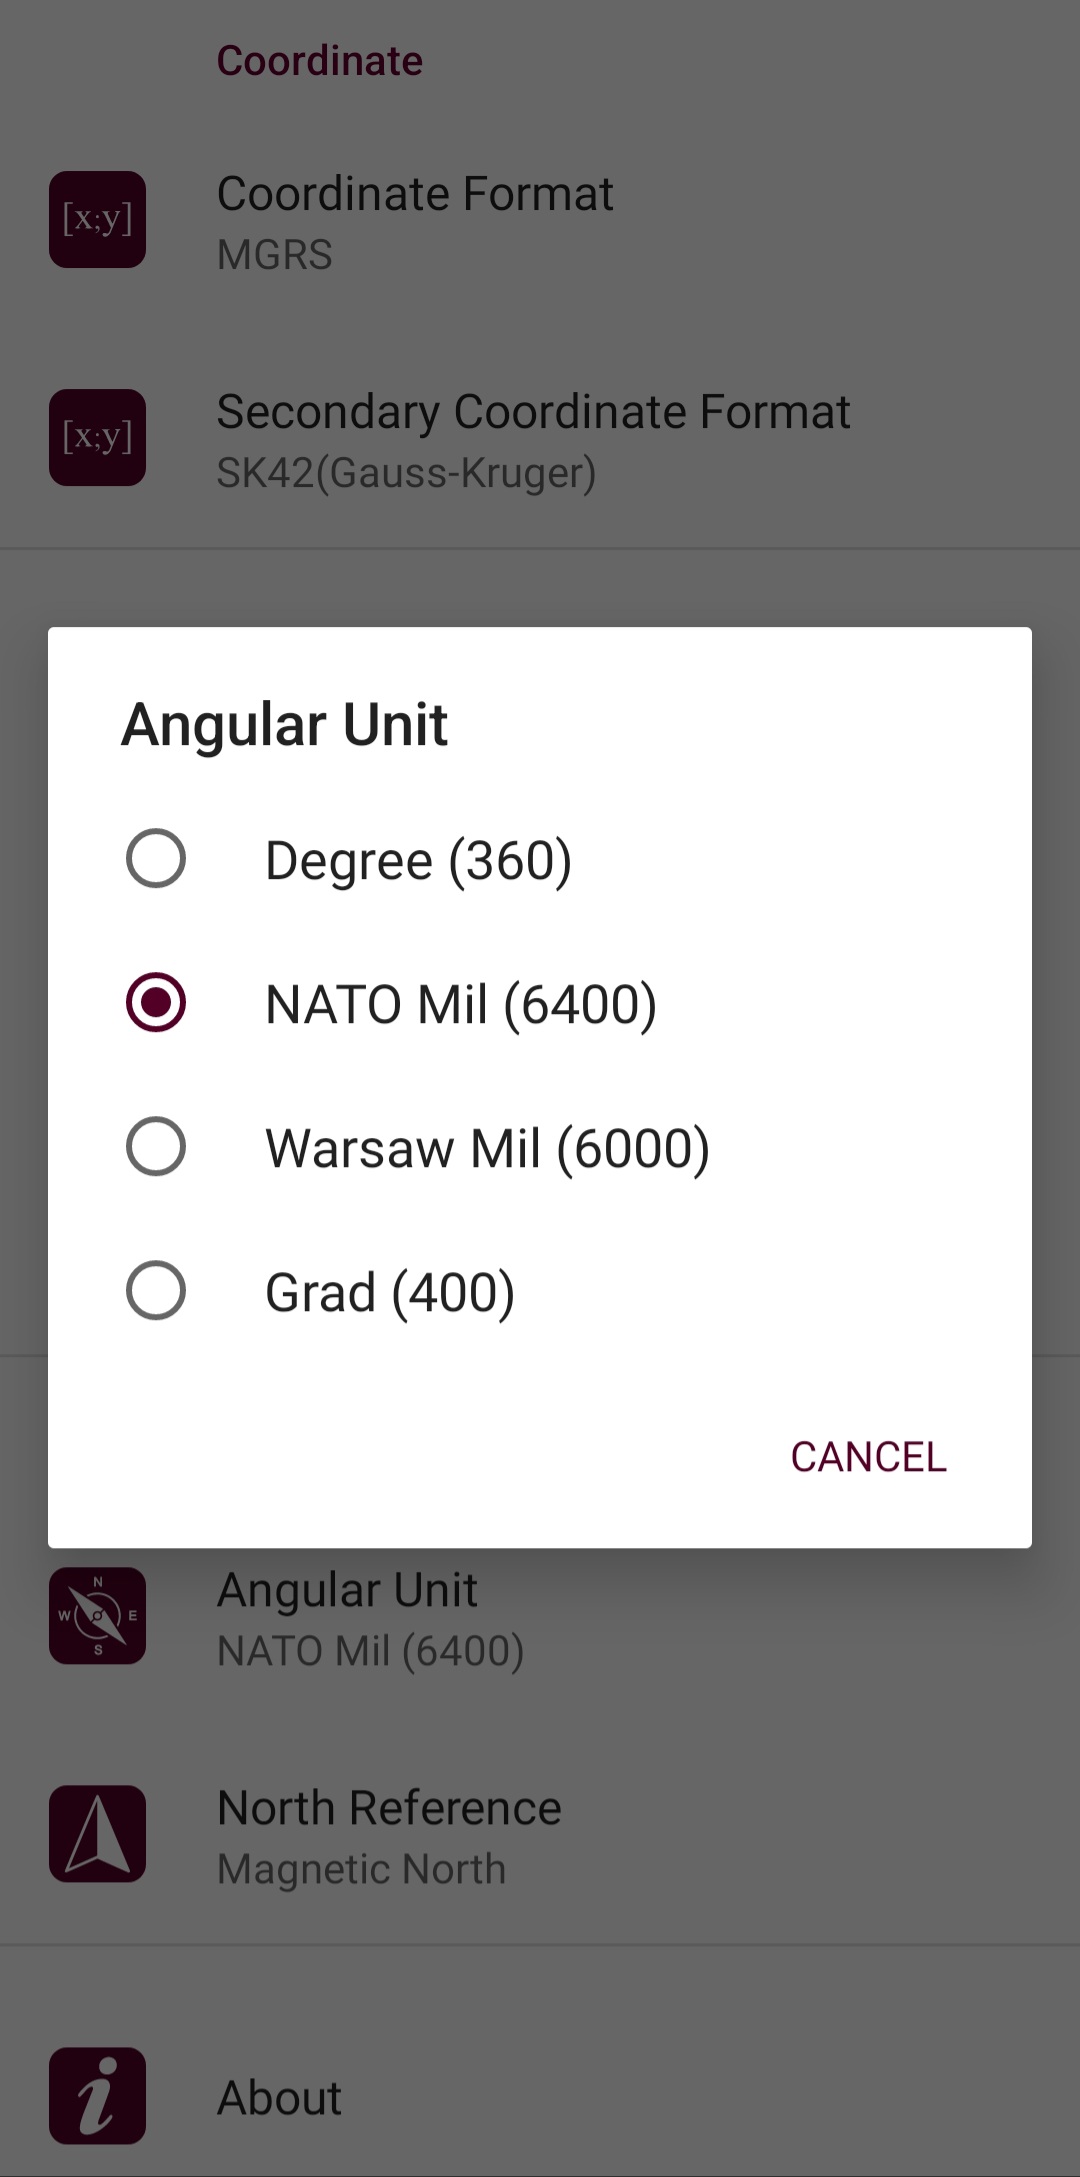
Task: Select the Grad (400) radio button
Action: point(156,1290)
